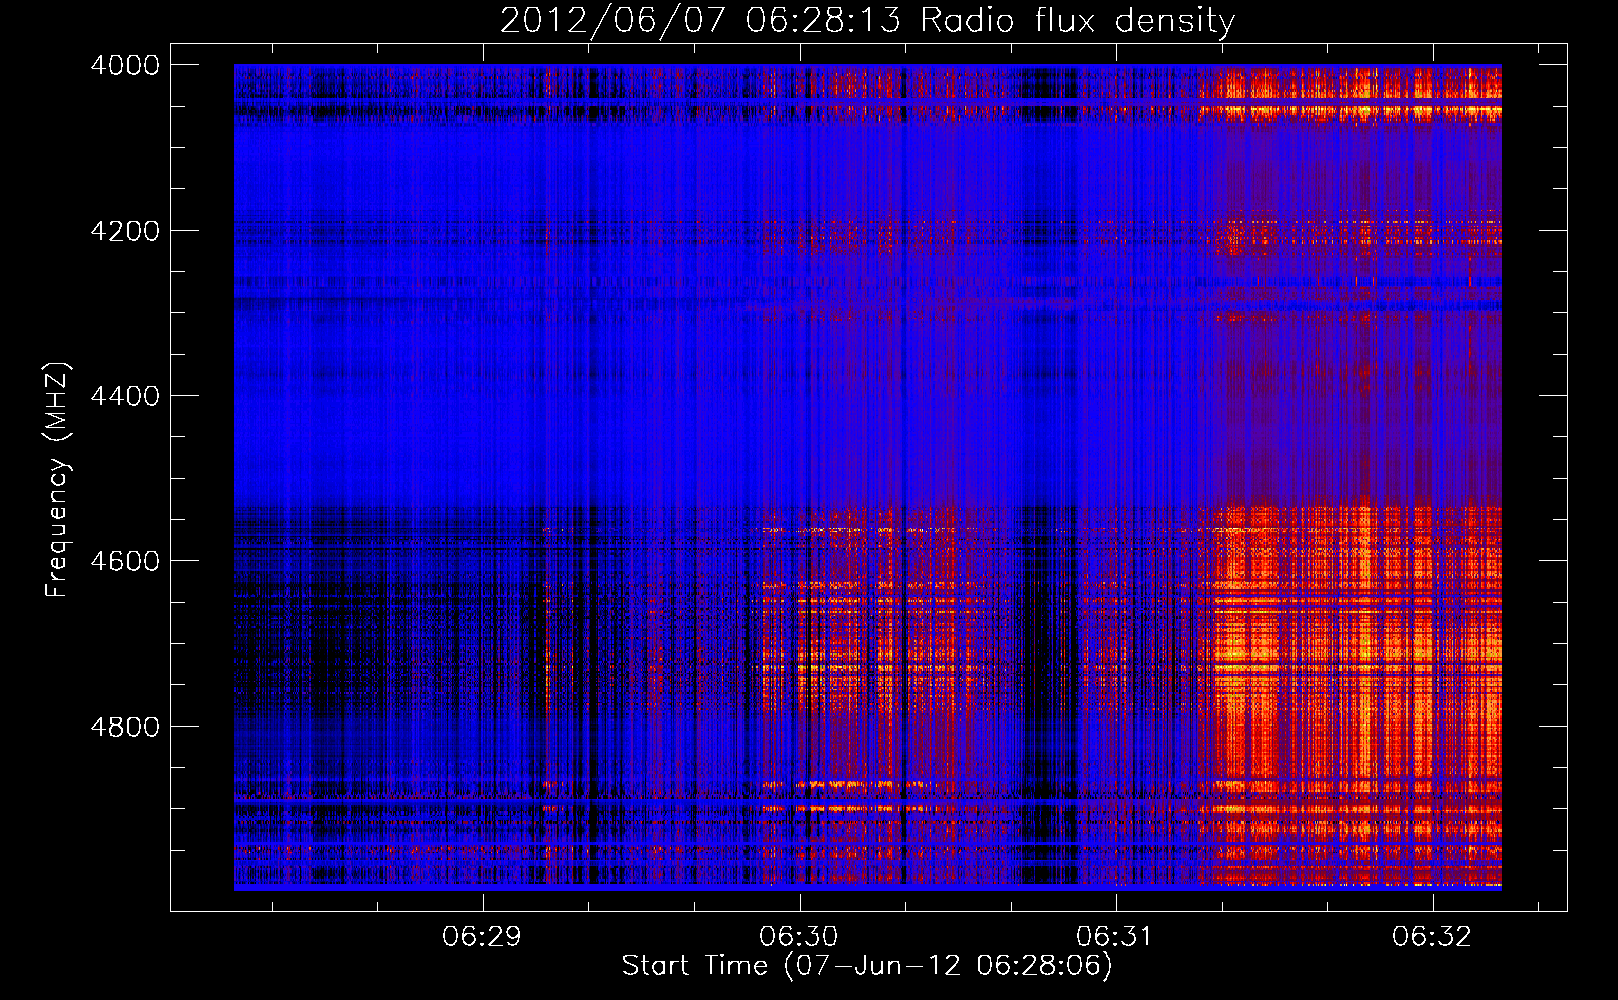Click the 06:31 time tick label

point(1115,936)
